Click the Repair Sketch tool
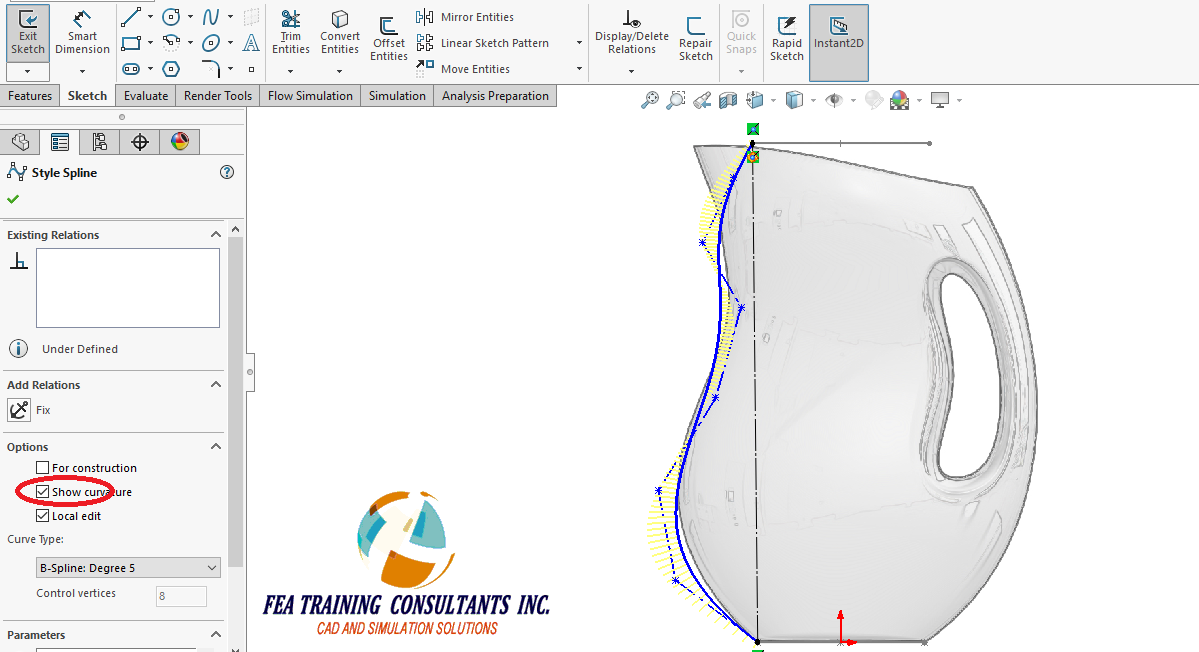 pyautogui.click(x=695, y=36)
